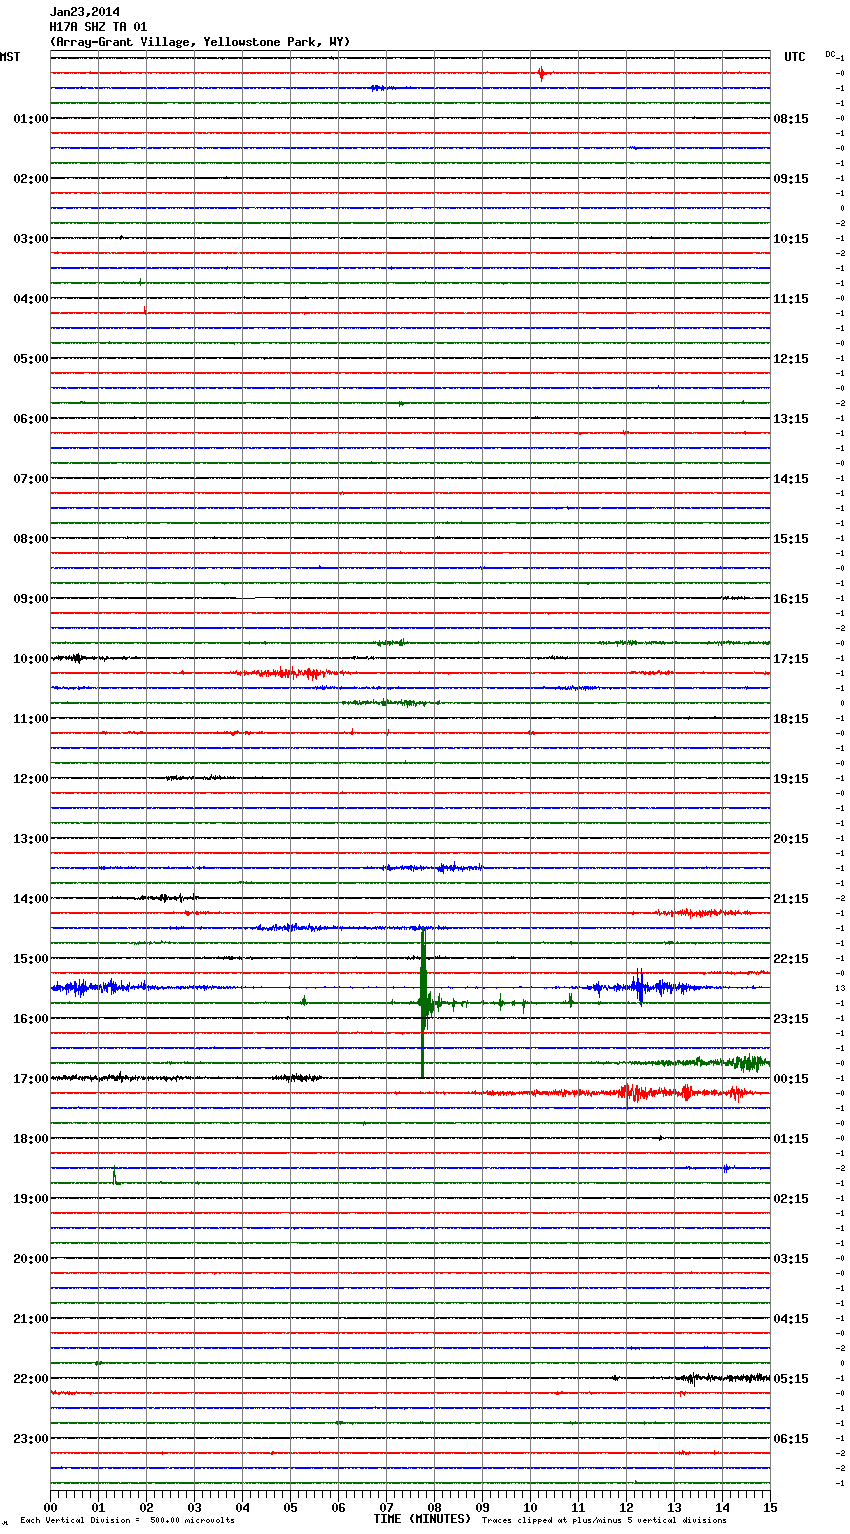Click the 02:15 UTC time label

point(791,1199)
